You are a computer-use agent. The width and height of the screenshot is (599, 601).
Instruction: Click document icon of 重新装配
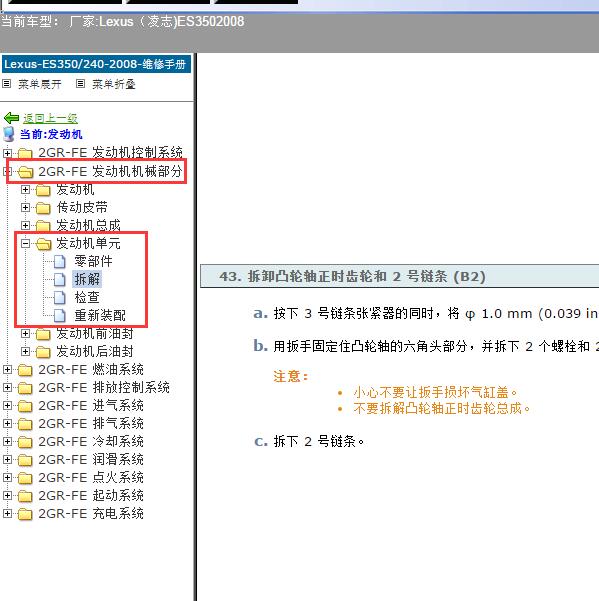[59, 315]
